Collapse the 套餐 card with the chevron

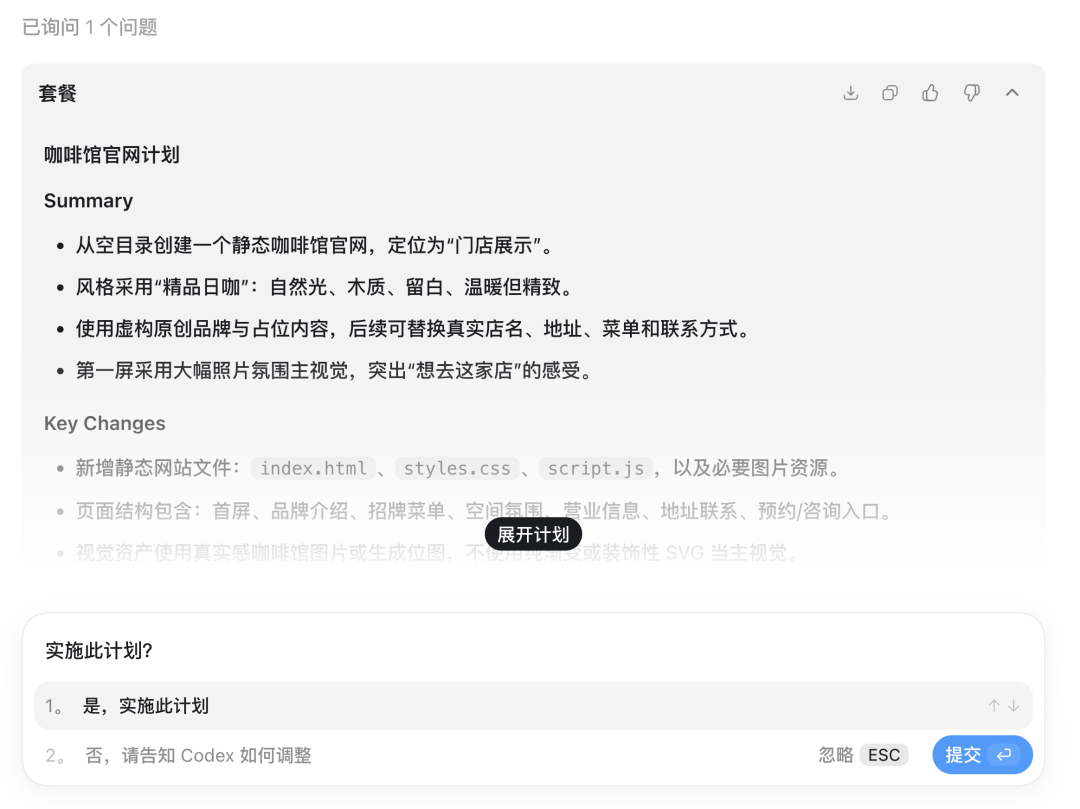(1012, 93)
